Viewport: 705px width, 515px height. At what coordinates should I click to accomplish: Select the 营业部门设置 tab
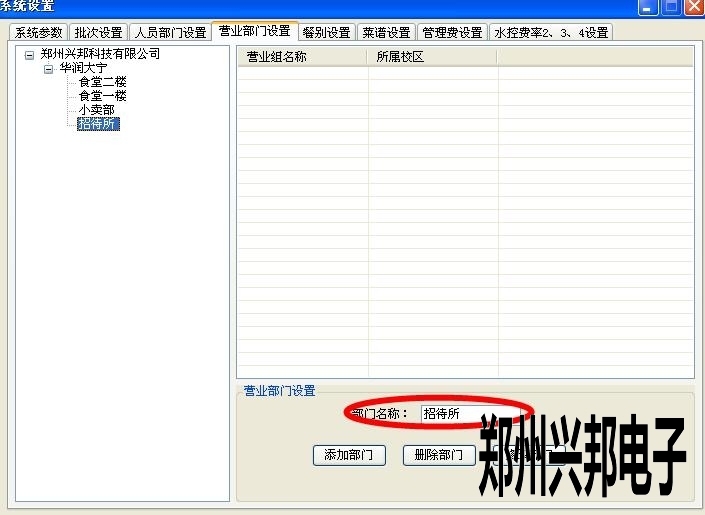tap(254, 31)
